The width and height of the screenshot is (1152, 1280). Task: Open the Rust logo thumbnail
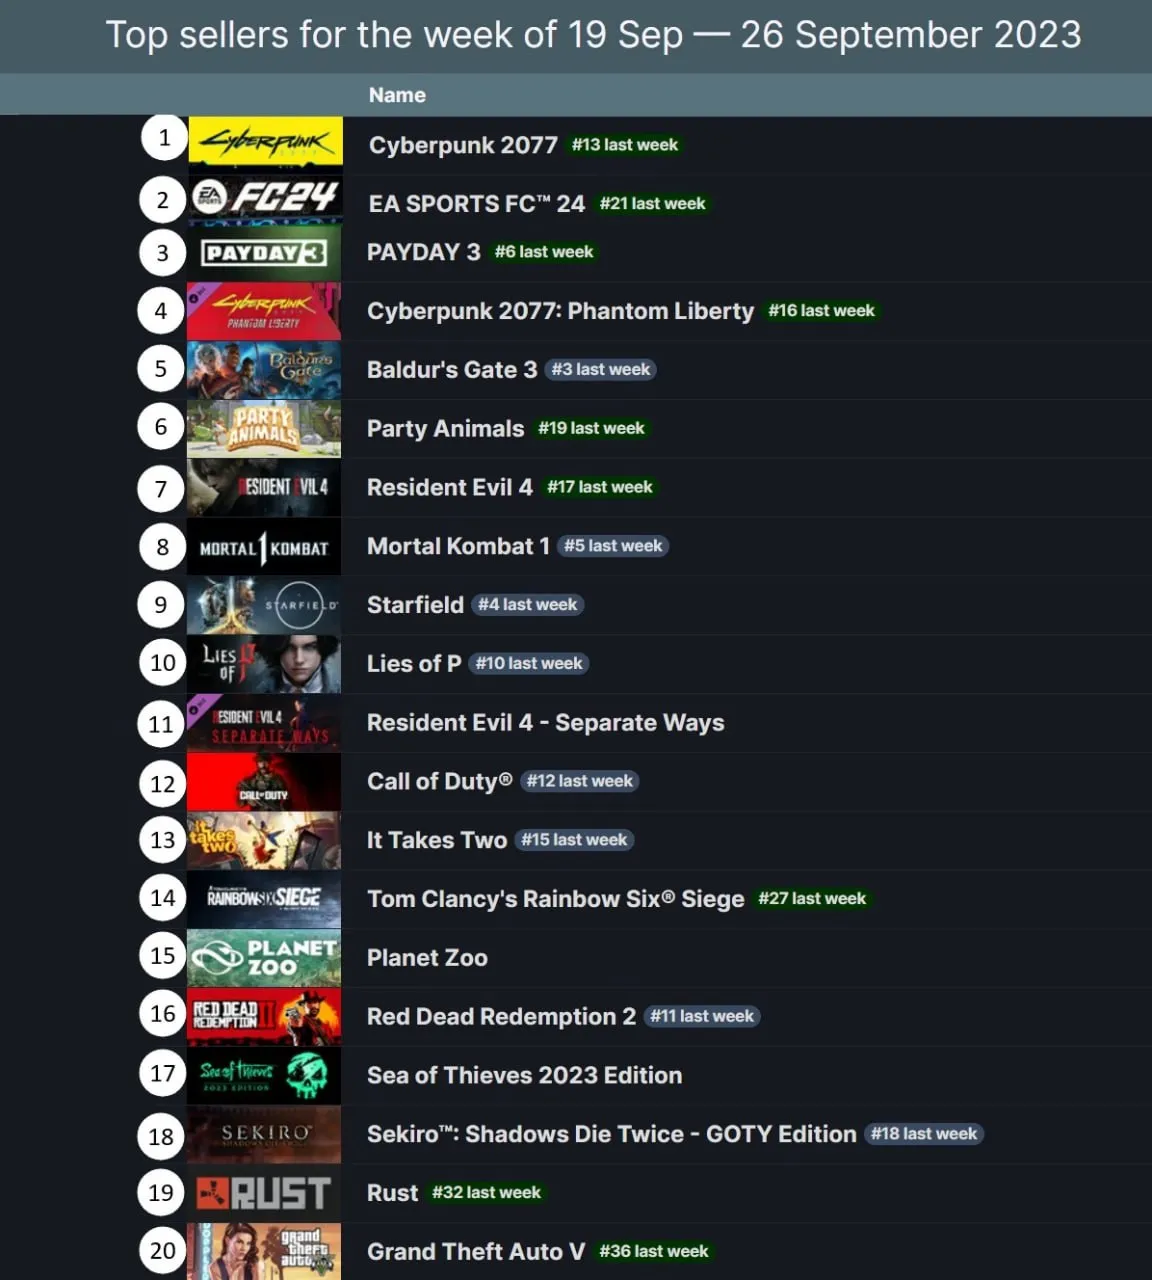tap(264, 1193)
